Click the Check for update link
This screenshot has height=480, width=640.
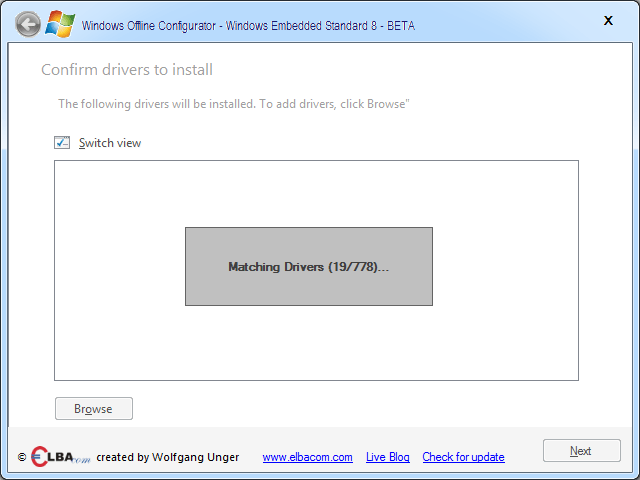(463, 457)
